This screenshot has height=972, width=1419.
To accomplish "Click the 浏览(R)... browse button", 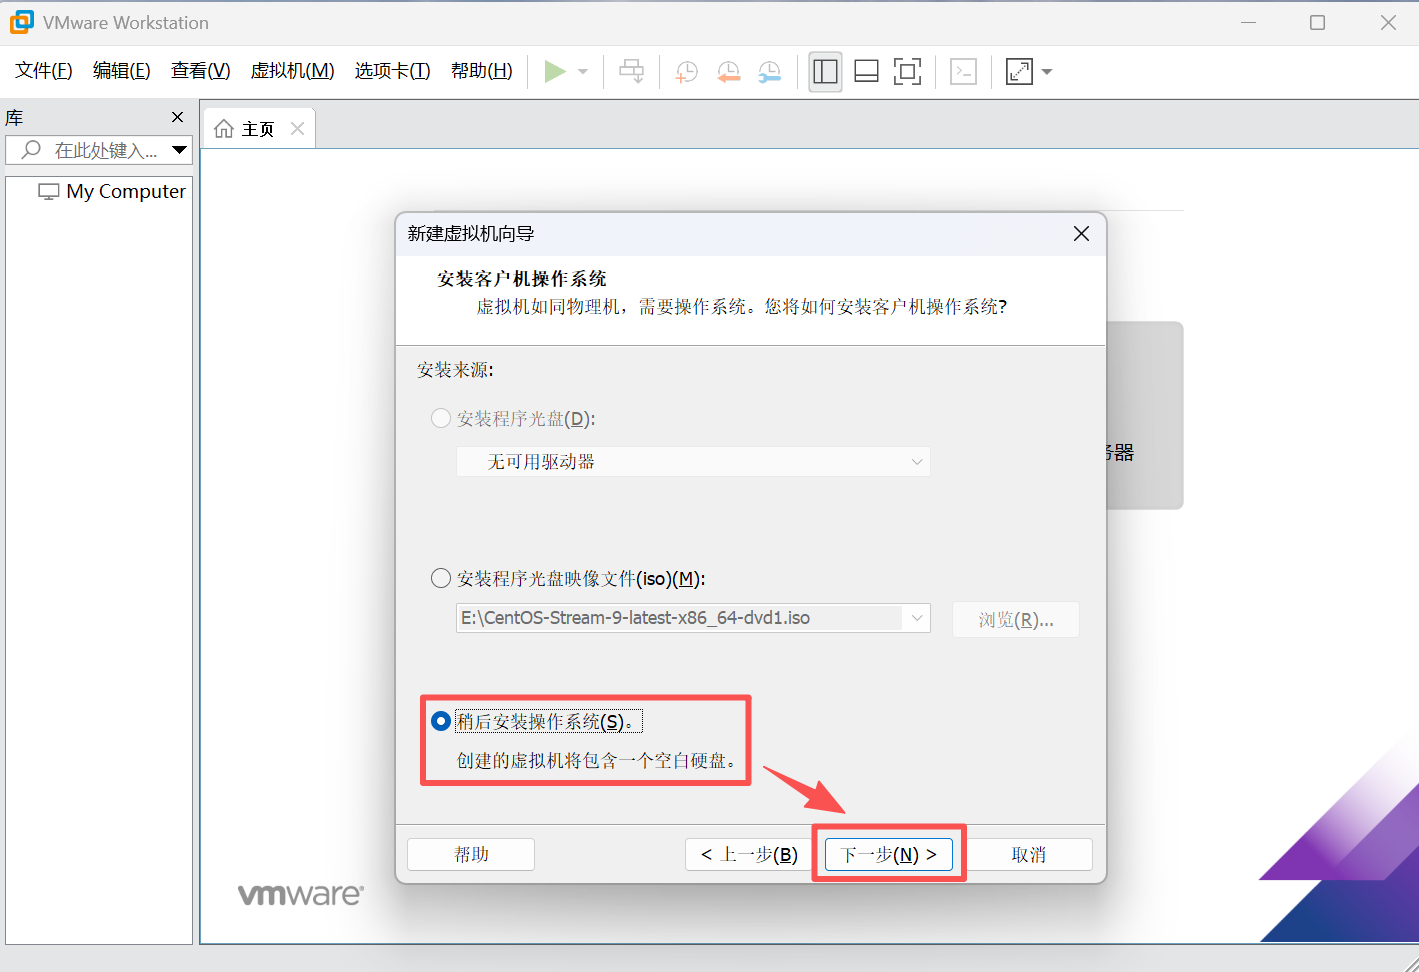I will [x=1016, y=620].
